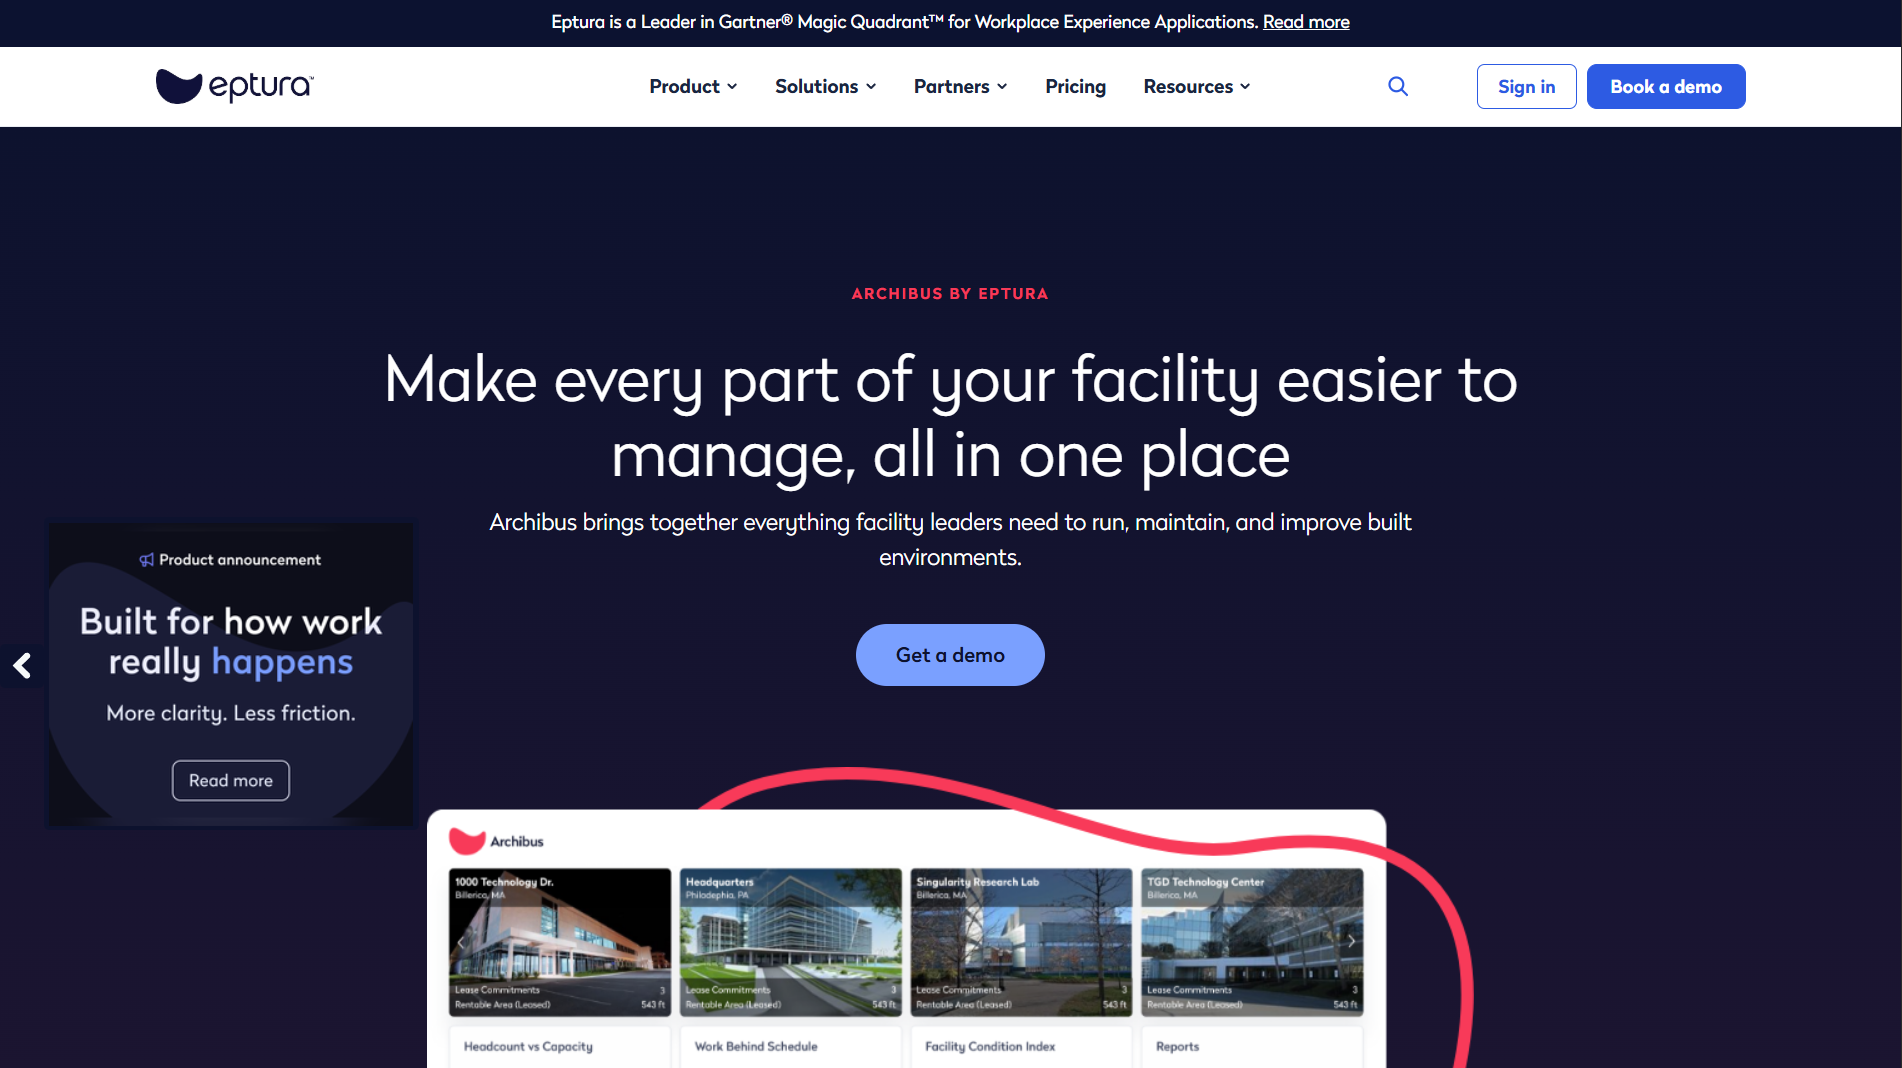Click the 'Archibus brings together everything' paragraph
The image size is (1902, 1068).
tap(950, 540)
